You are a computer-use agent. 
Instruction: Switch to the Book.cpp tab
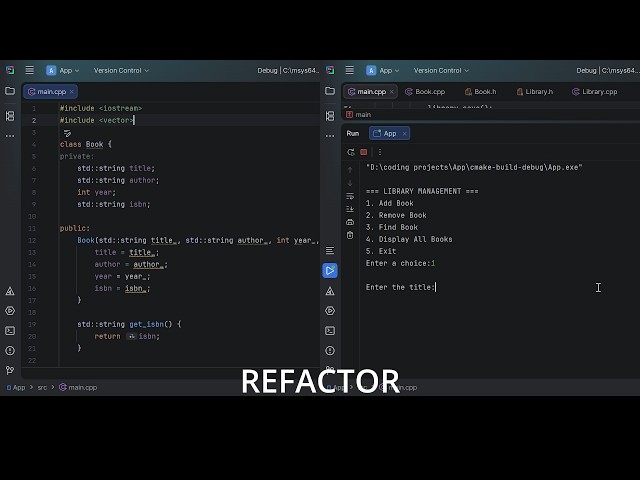(425, 91)
